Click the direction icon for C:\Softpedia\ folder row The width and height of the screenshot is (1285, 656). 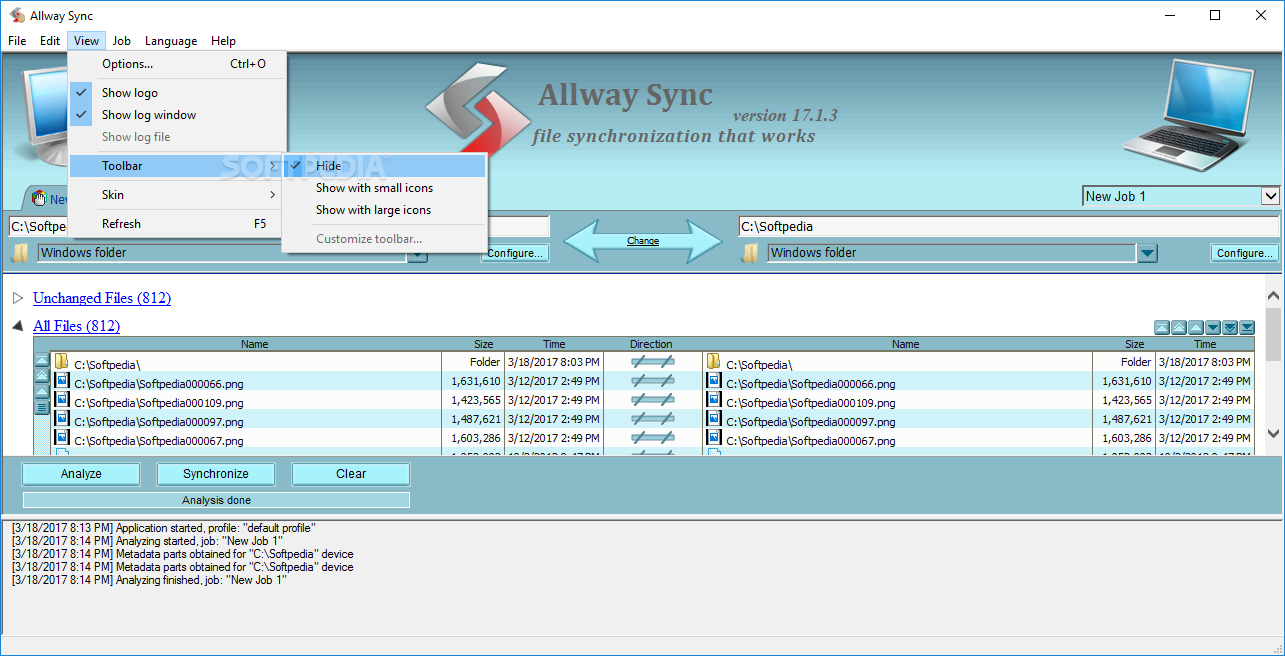(652, 362)
